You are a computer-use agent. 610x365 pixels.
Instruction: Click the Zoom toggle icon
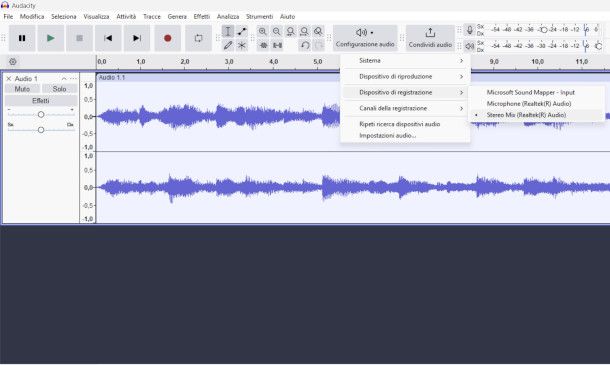point(318,32)
